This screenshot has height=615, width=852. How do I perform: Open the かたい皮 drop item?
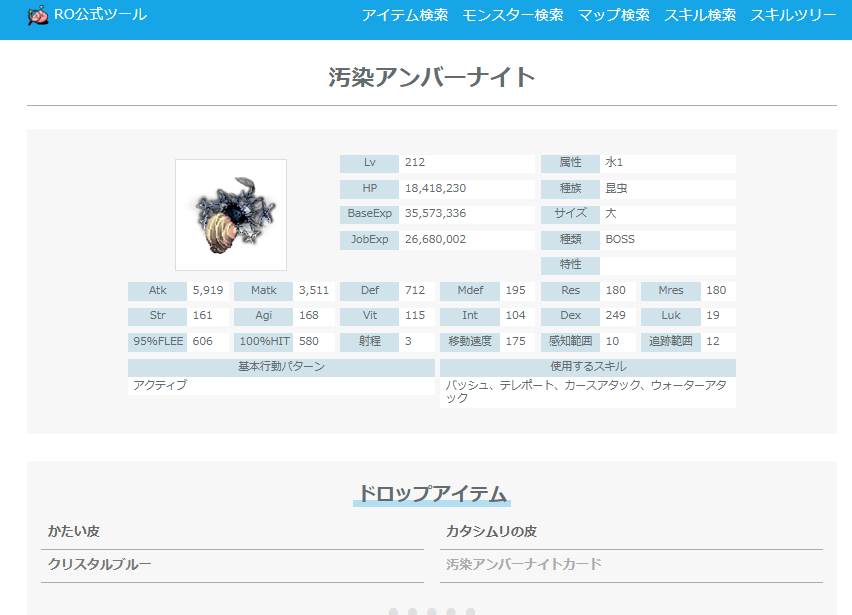pyautogui.click(x=74, y=532)
